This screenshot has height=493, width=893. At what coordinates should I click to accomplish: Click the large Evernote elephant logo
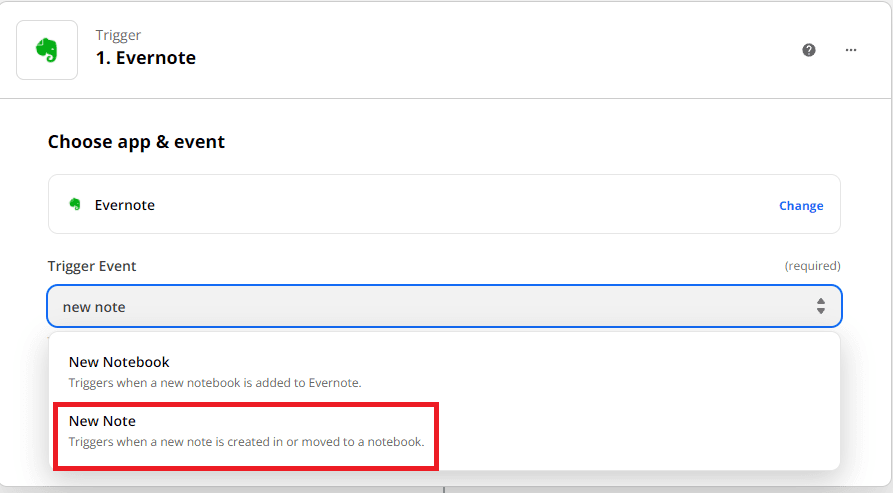pyautogui.click(x=47, y=49)
